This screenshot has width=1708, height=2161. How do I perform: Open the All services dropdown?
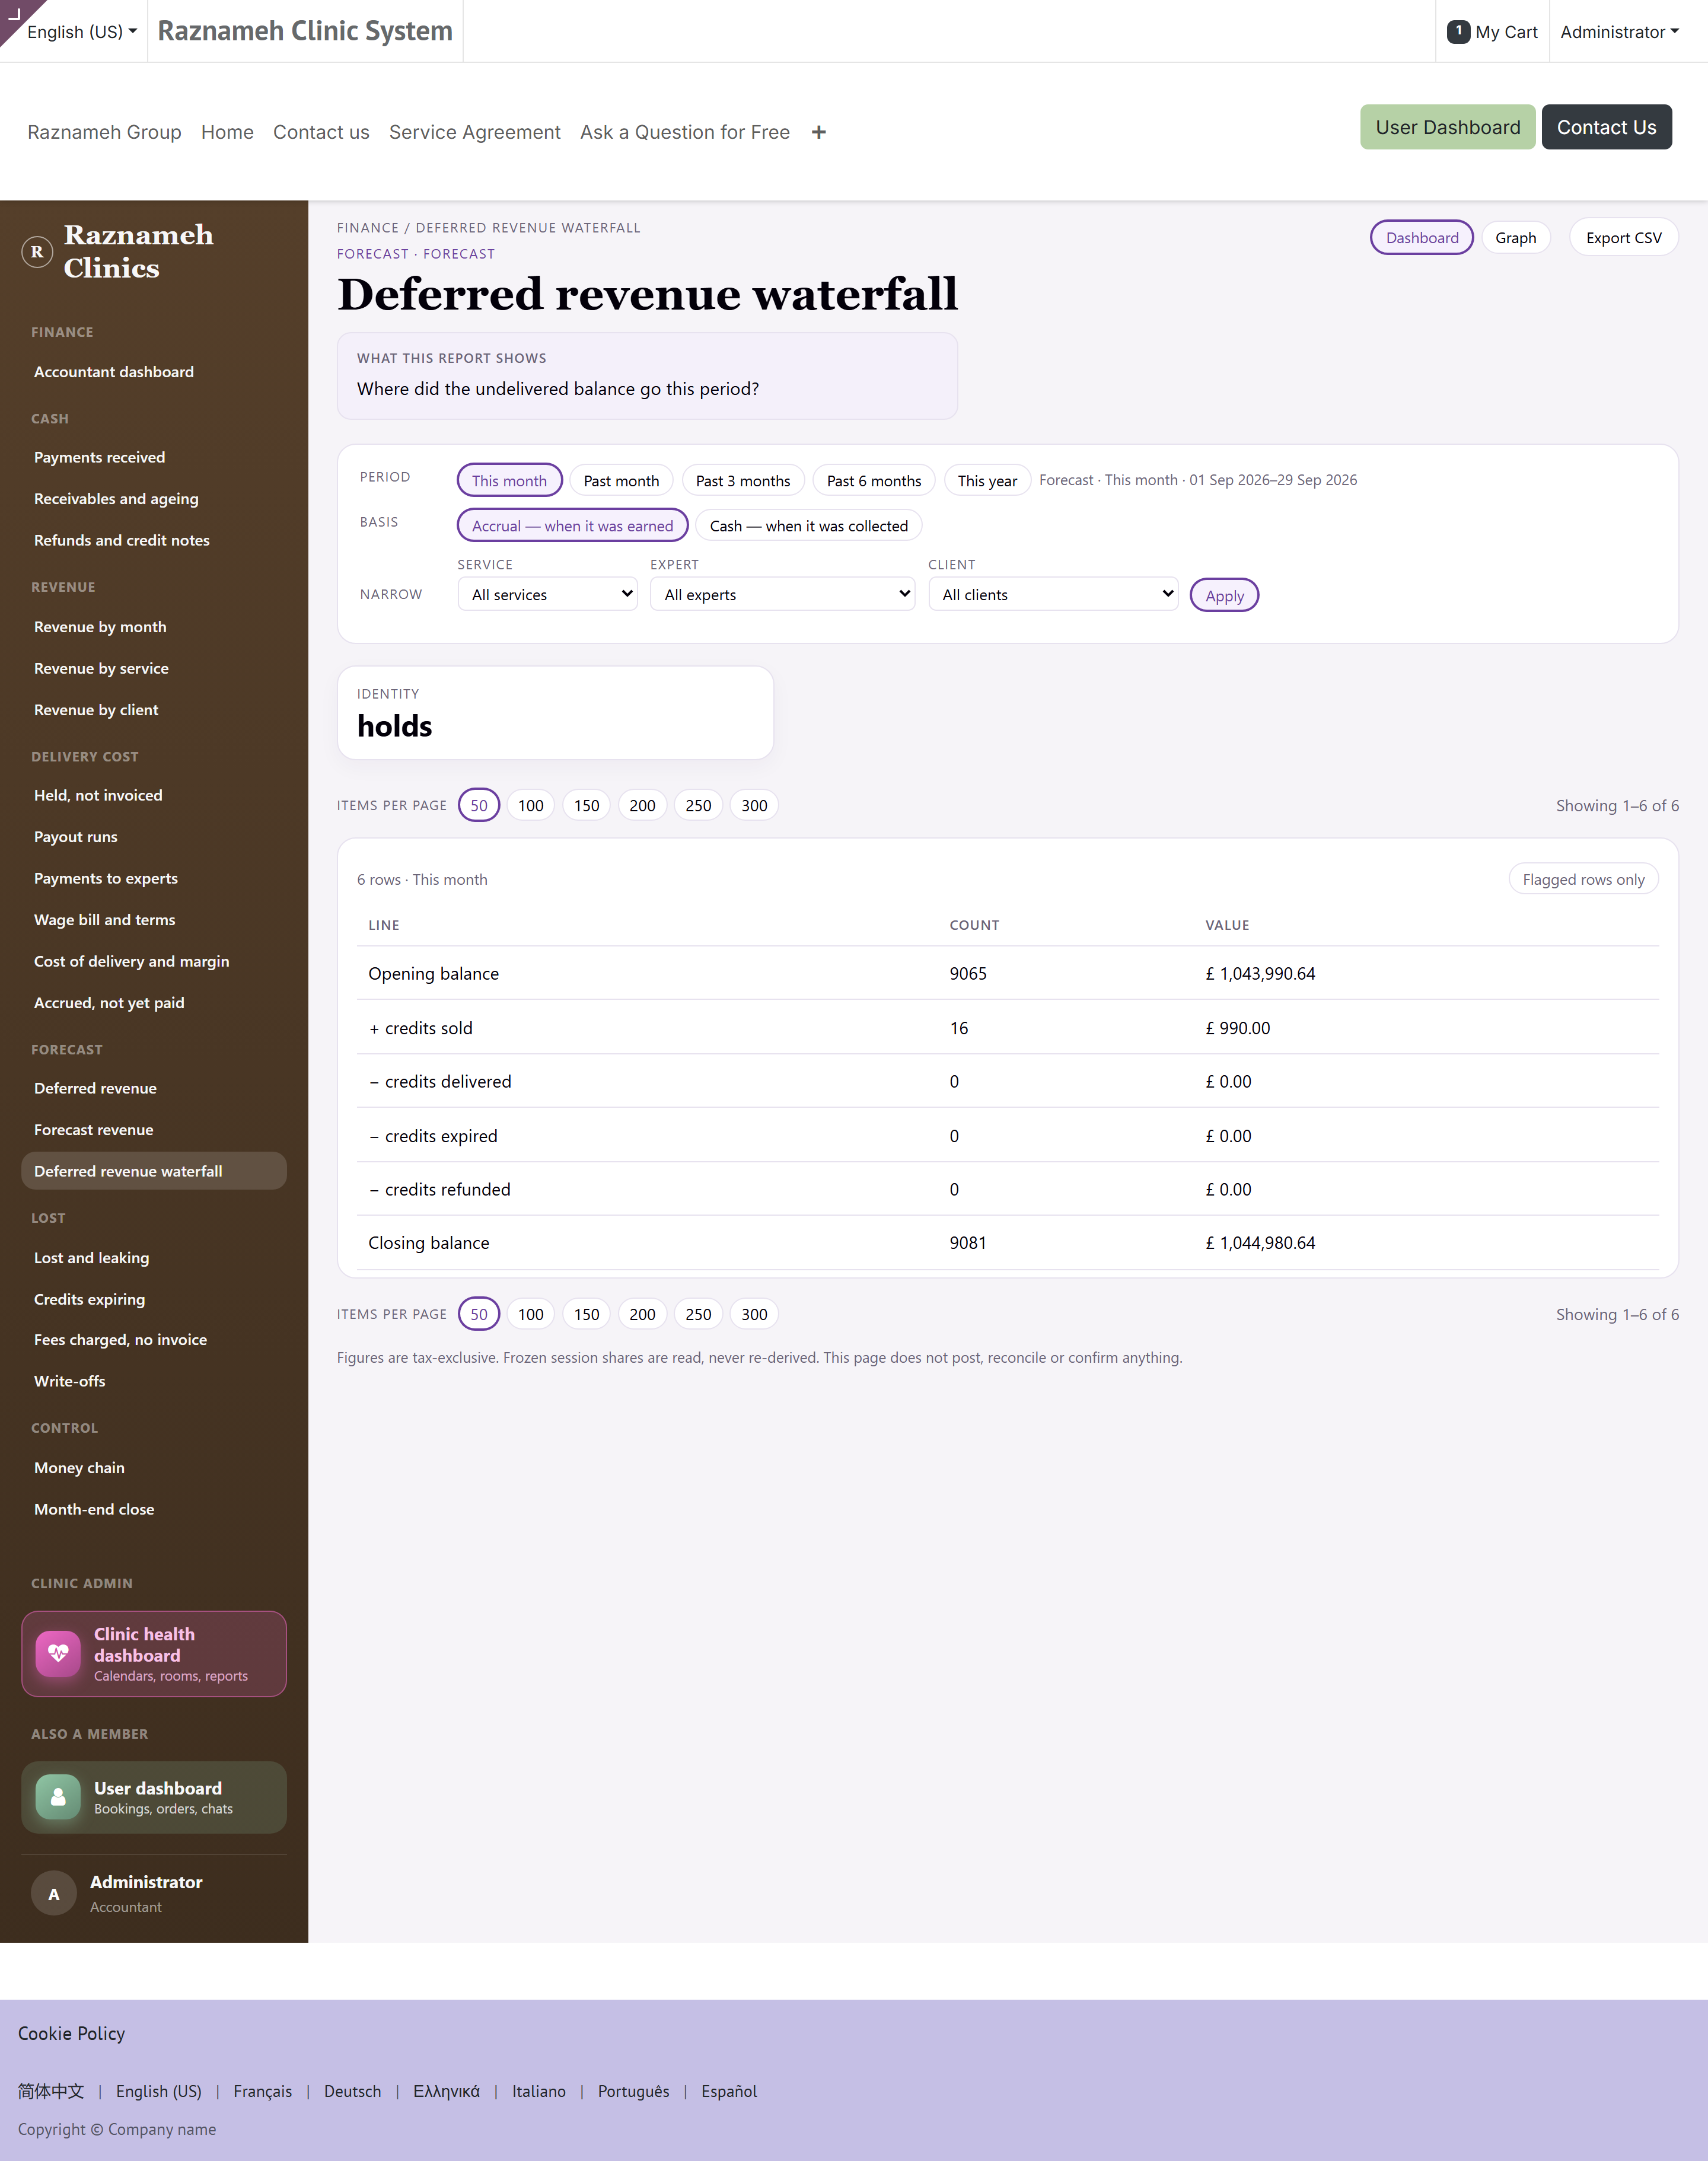click(x=548, y=594)
